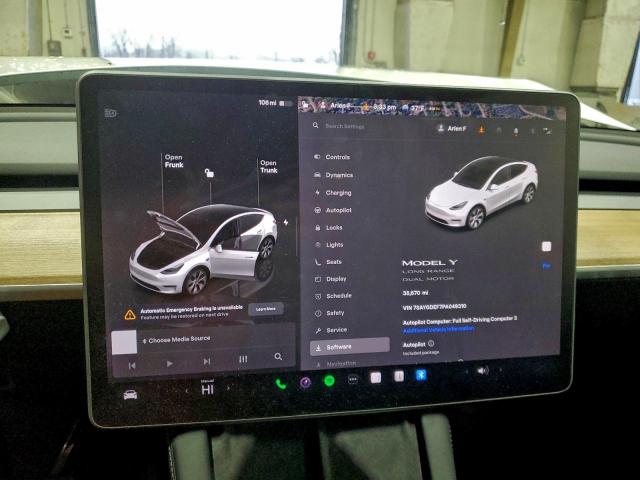Image resolution: width=640 pixels, height=480 pixels.
Task: Tap the HI temperature setting
Action: pos(207,389)
